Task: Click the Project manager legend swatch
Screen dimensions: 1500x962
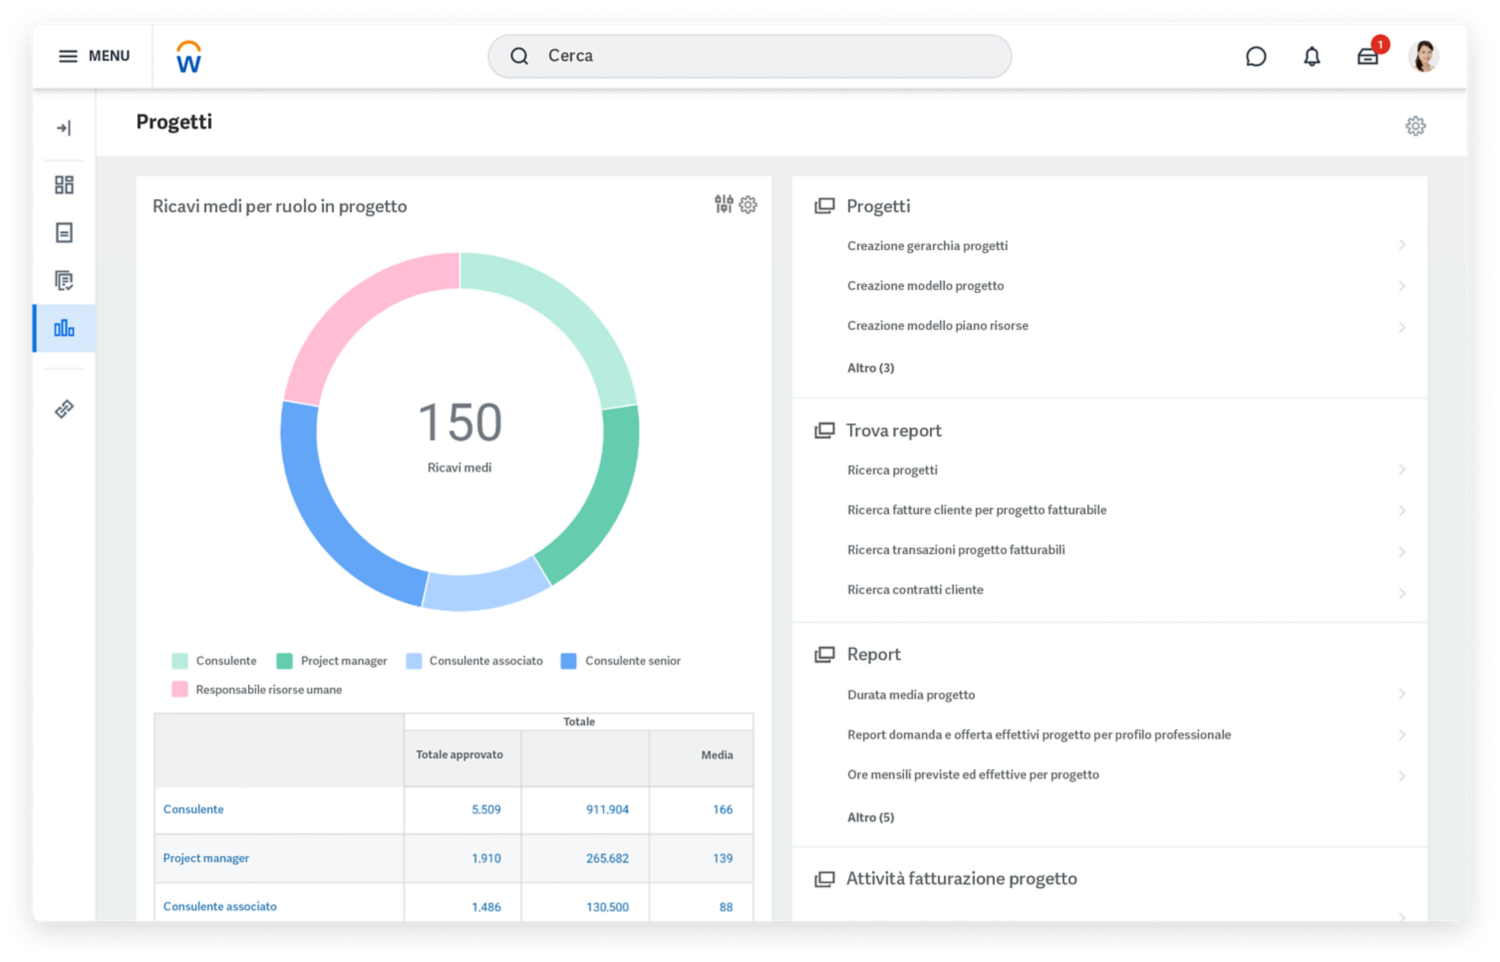Action: (284, 661)
